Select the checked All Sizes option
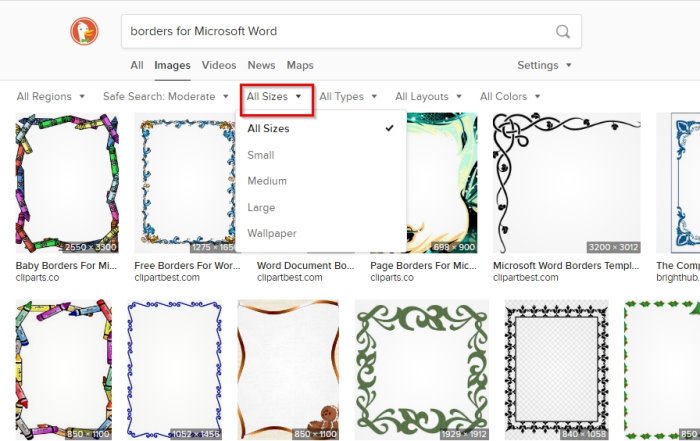 coord(268,129)
